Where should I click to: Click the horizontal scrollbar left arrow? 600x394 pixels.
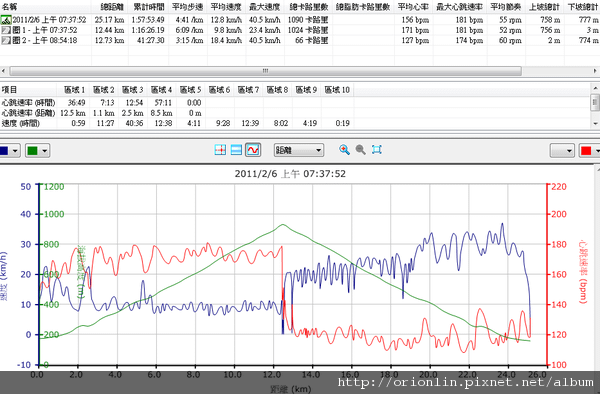(3, 71)
